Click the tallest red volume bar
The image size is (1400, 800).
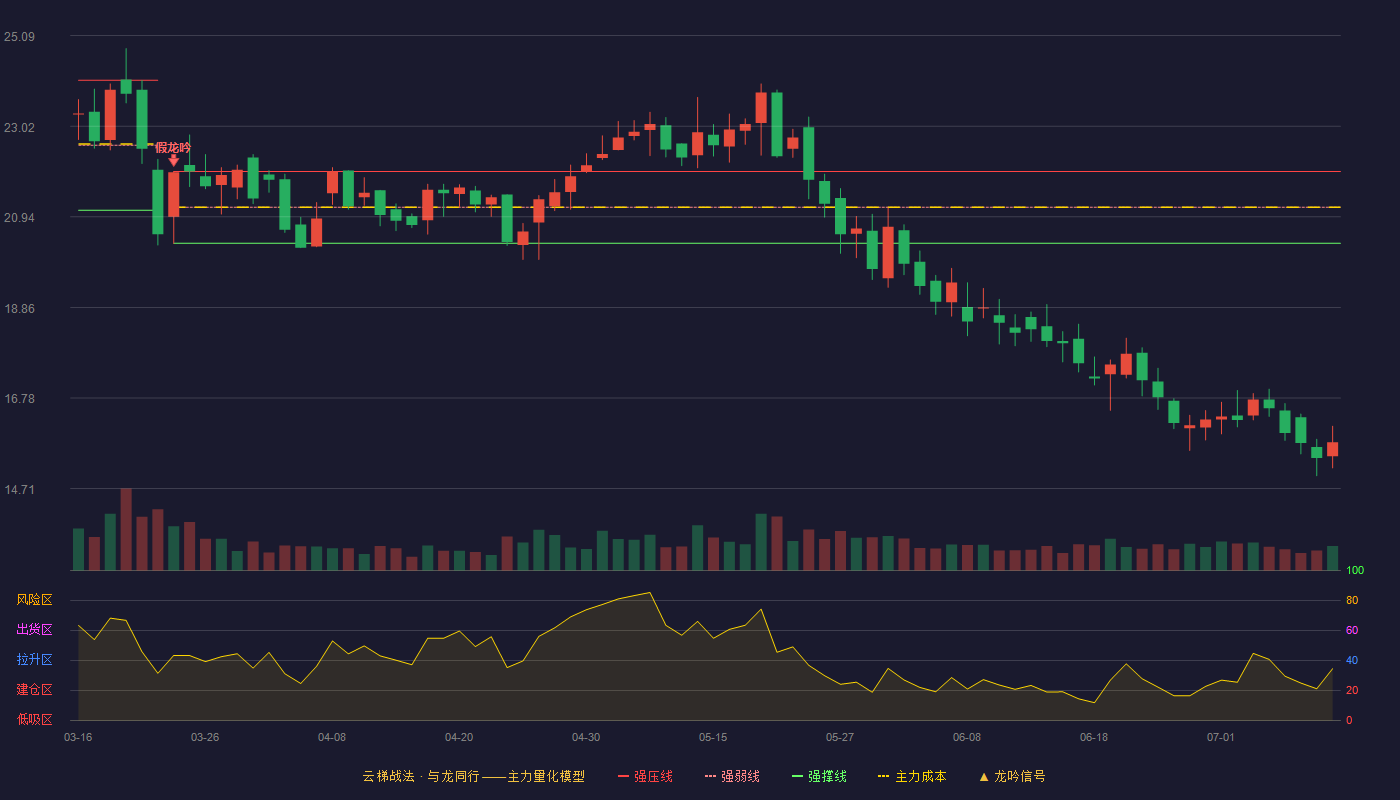[x=126, y=529]
